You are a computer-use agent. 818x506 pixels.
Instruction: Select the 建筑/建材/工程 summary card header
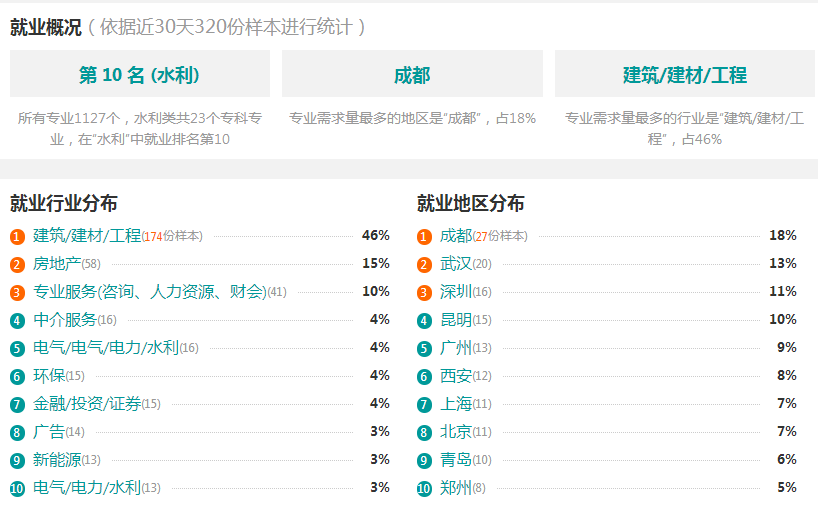(684, 74)
